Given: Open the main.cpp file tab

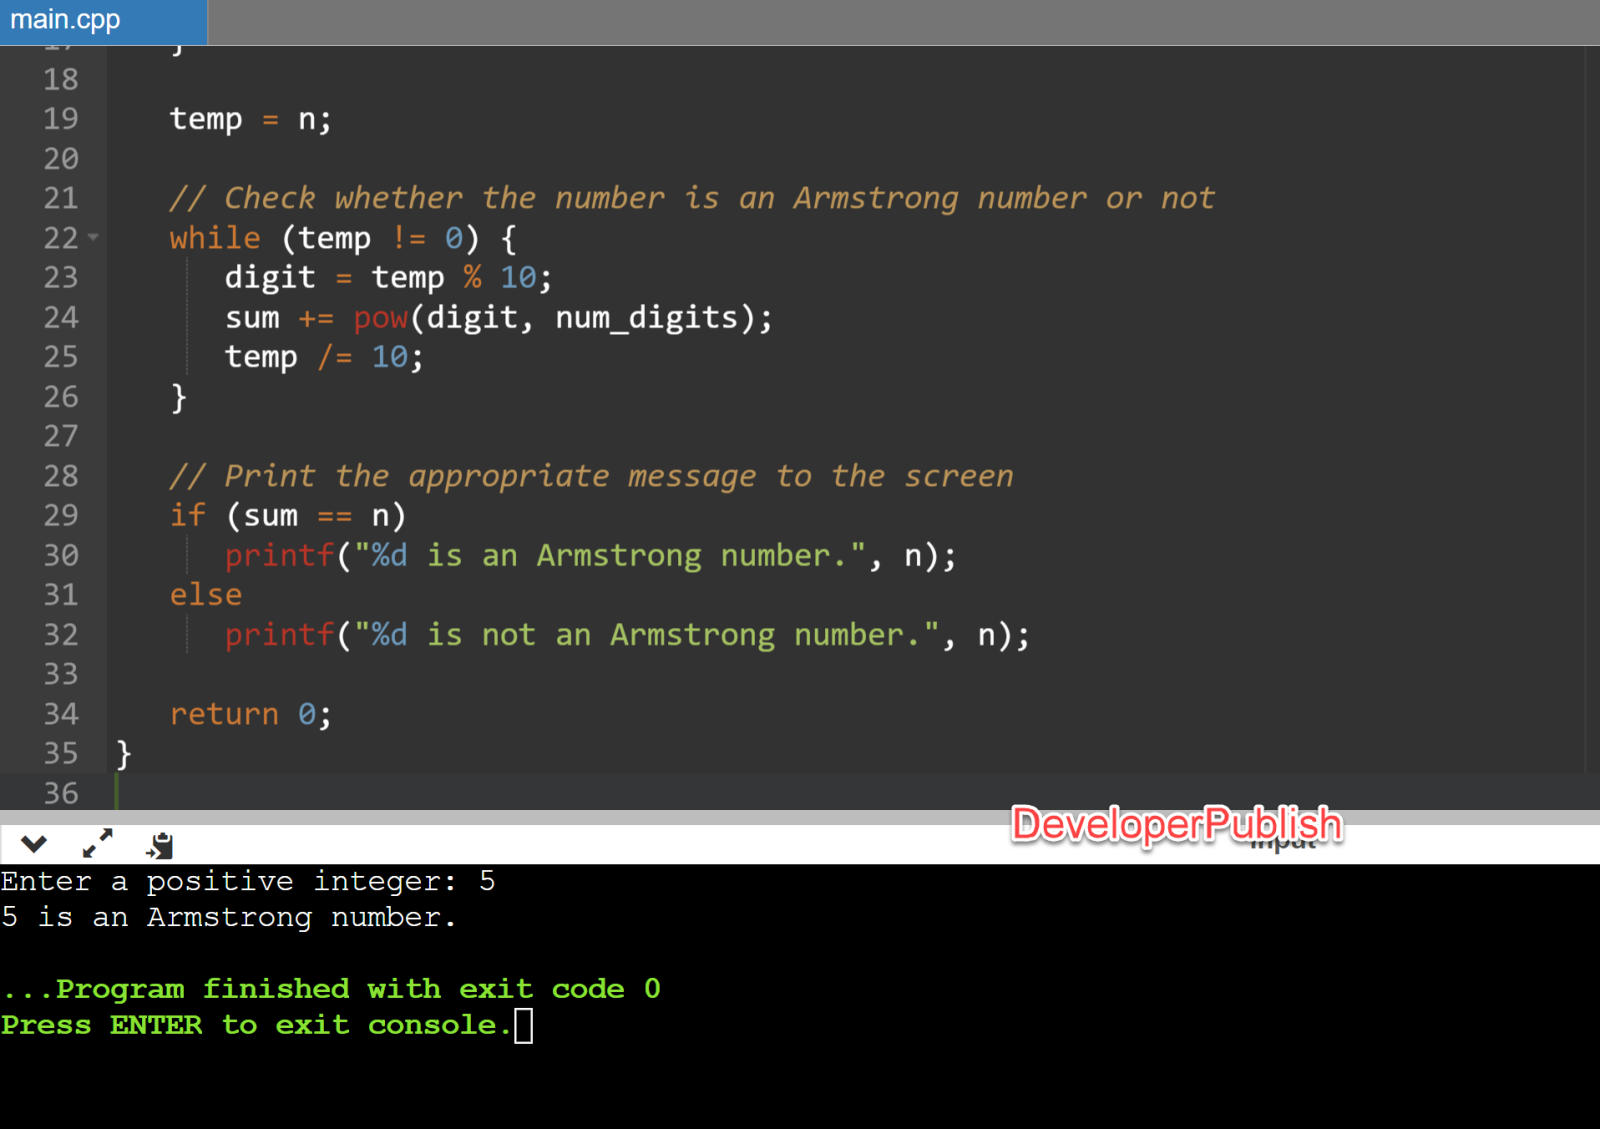Looking at the screenshot, I should click(103, 21).
